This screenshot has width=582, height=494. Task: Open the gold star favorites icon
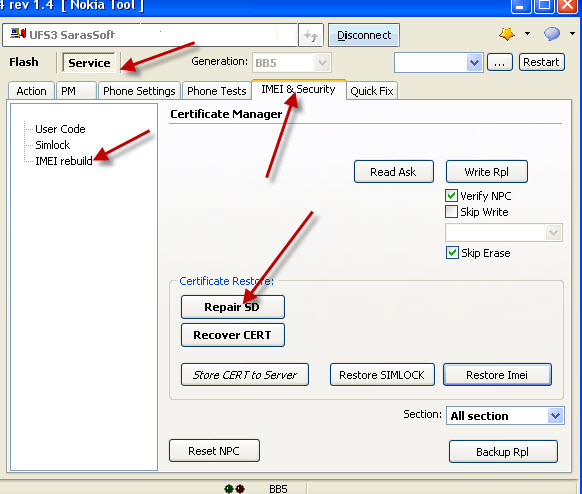click(x=507, y=34)
